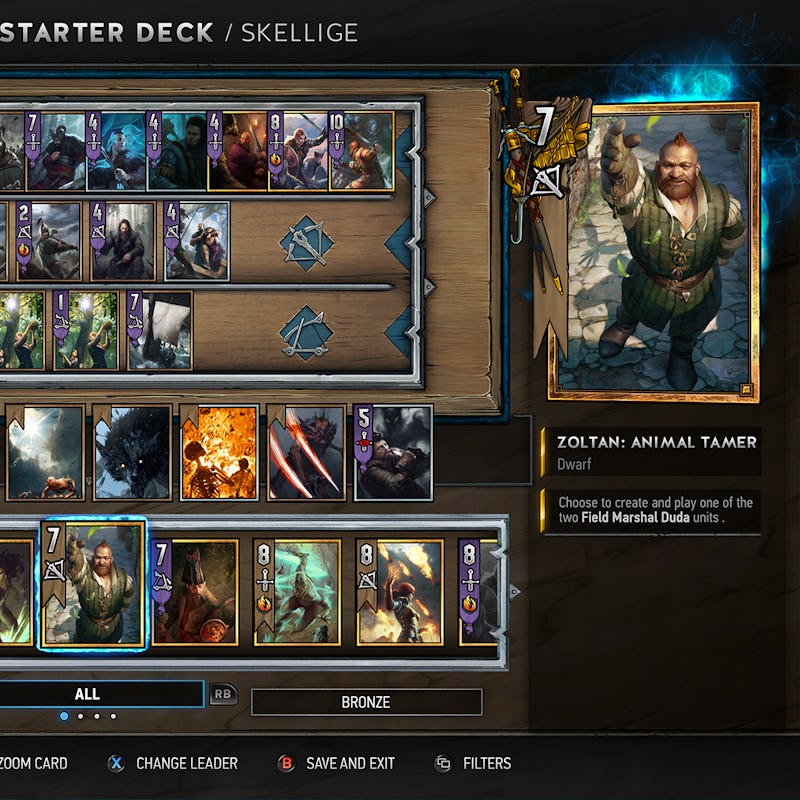Select the highlighted Zoltan card in collection
The width and height of the screenshot is (800, 800).
pyautogui.click(x=93, y=585)
